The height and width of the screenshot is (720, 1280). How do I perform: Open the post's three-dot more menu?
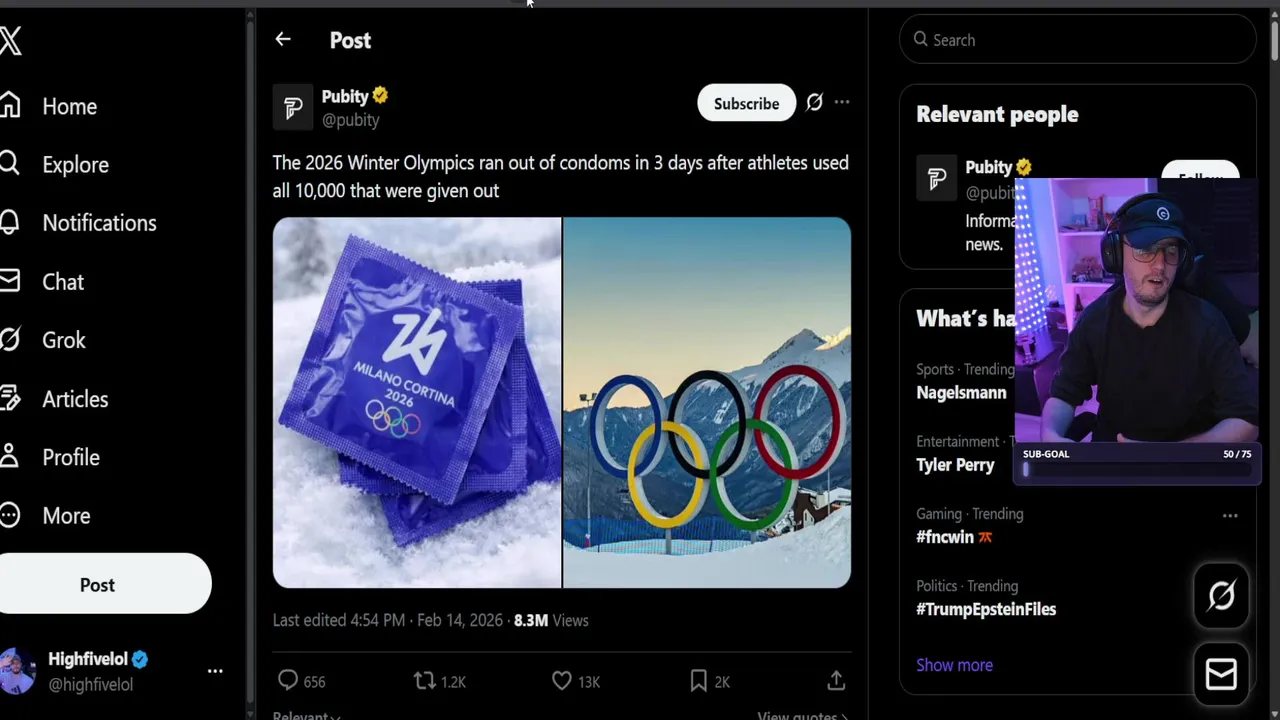coord(842,103)
